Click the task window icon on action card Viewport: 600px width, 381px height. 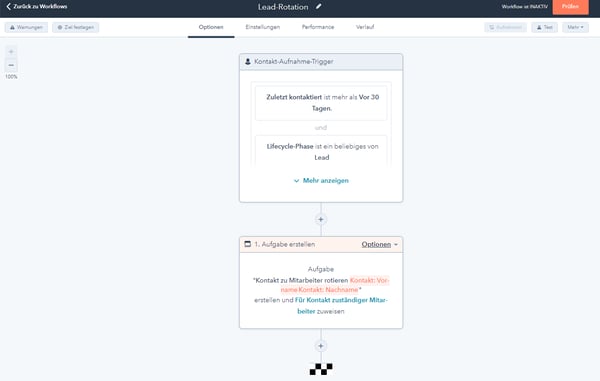point(248,244)
